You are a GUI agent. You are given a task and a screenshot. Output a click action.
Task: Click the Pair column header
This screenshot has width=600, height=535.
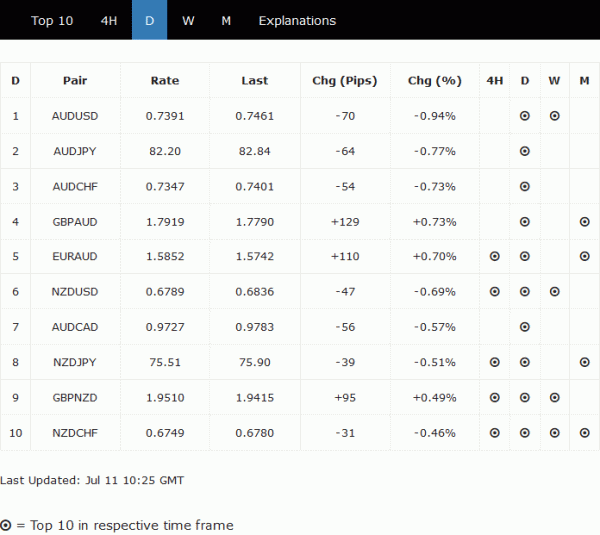click(75, 80)
